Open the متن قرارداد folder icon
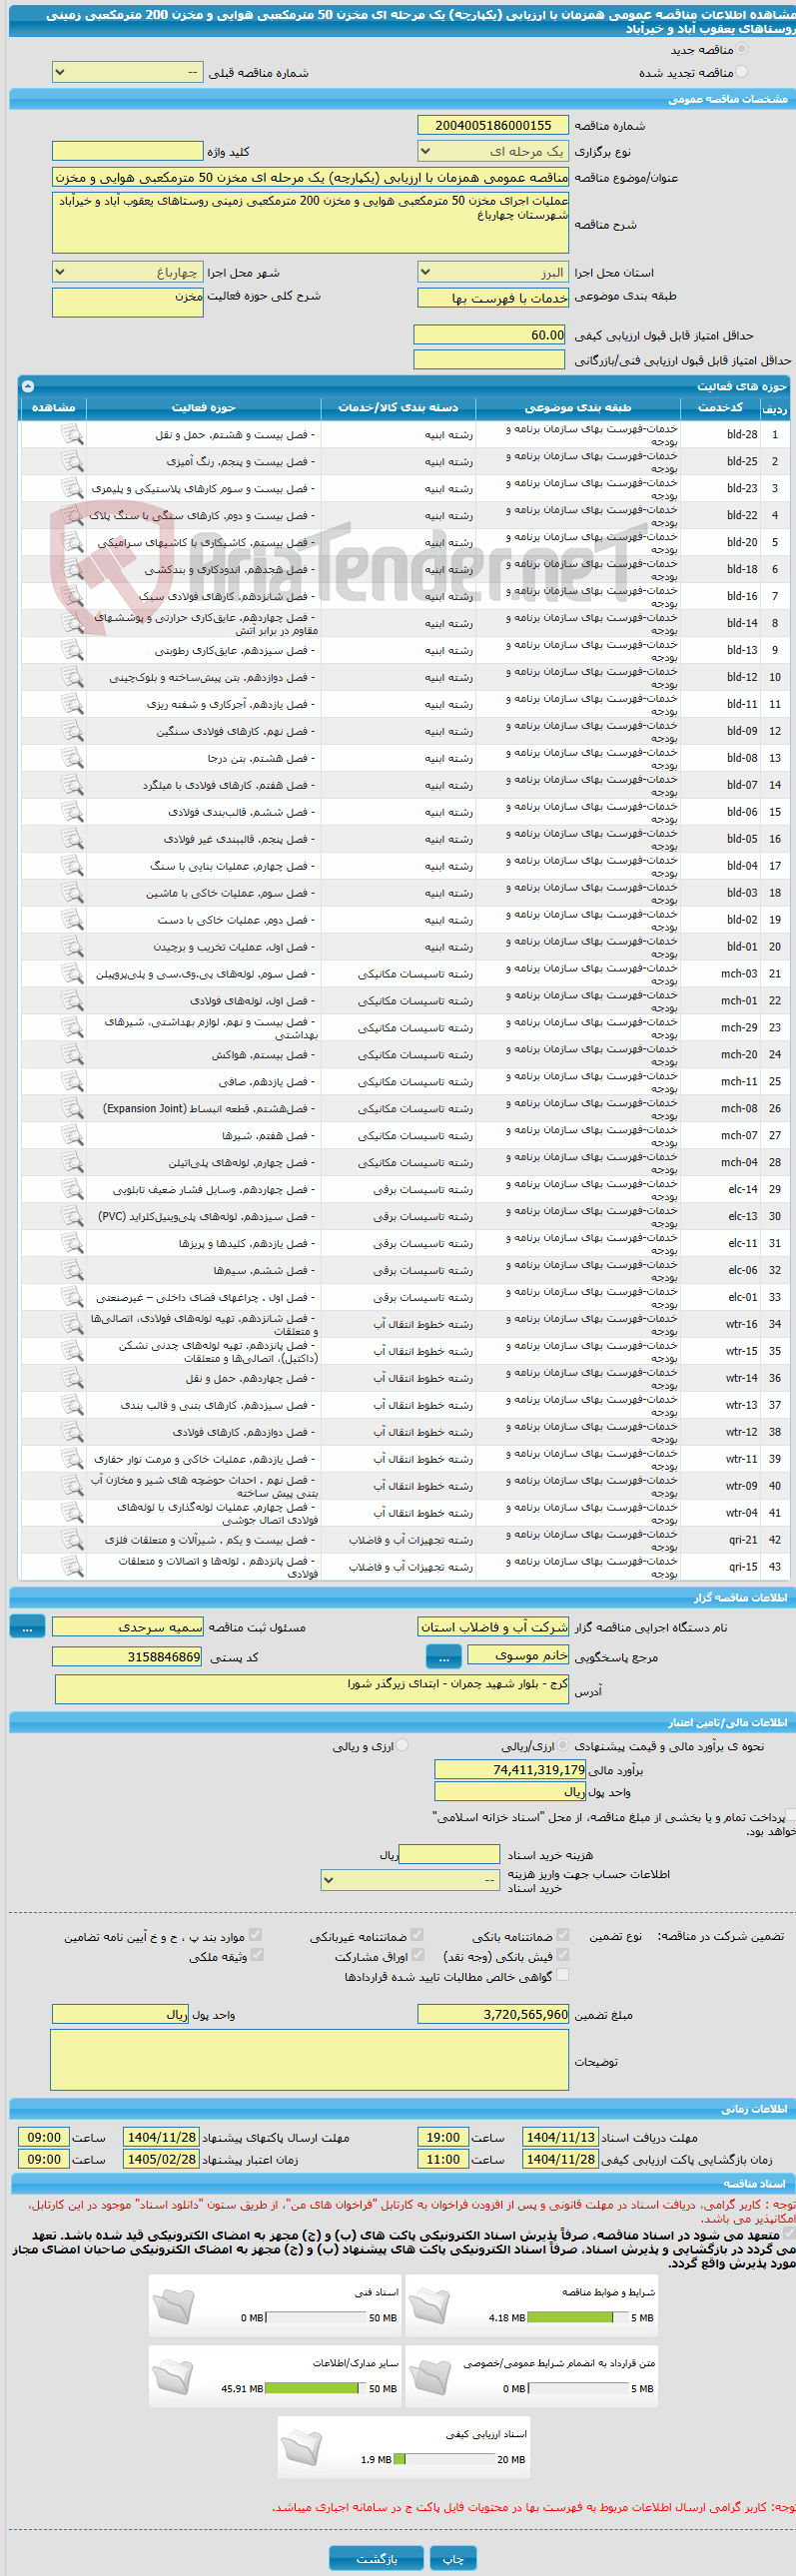The width and height of the screenshot is (796, 2576). (429, 2377)
